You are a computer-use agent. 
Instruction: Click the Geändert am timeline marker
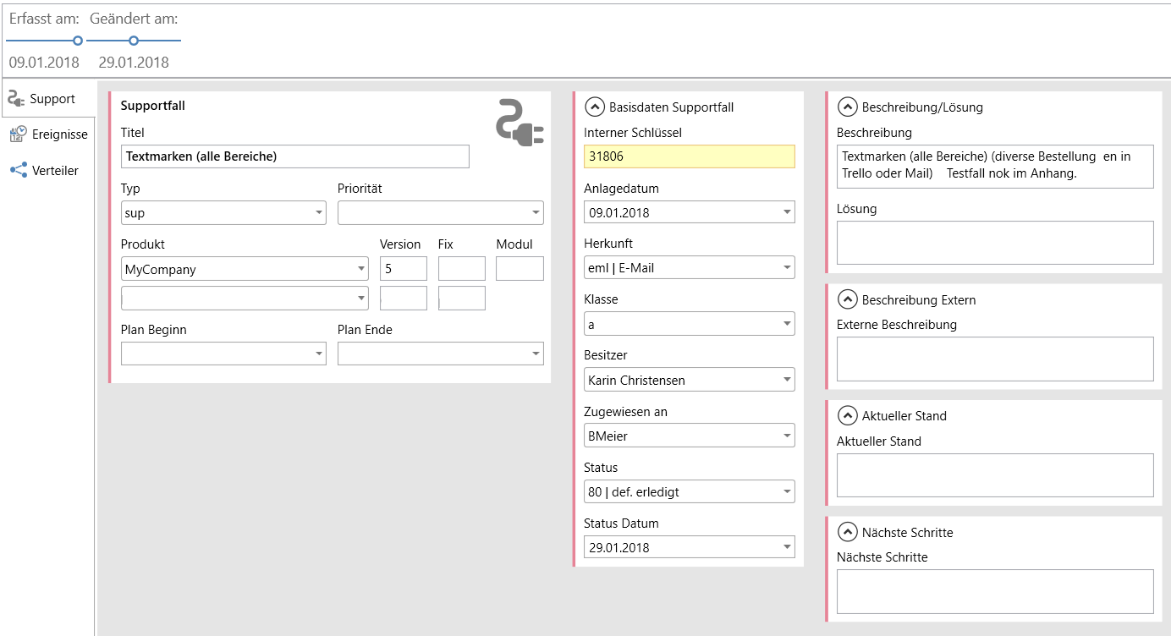[134, 40]
